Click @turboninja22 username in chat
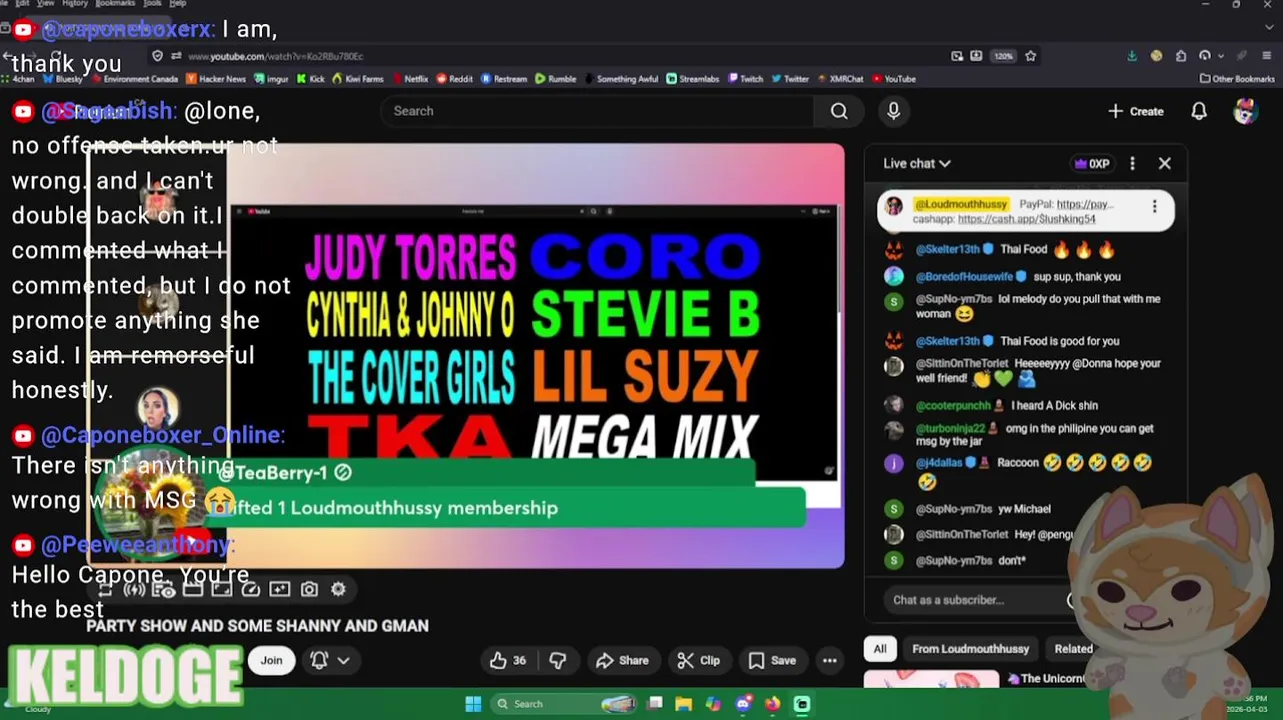Image resolution: width=1283 pixels, height=720 pixels. tap(950, 428)
